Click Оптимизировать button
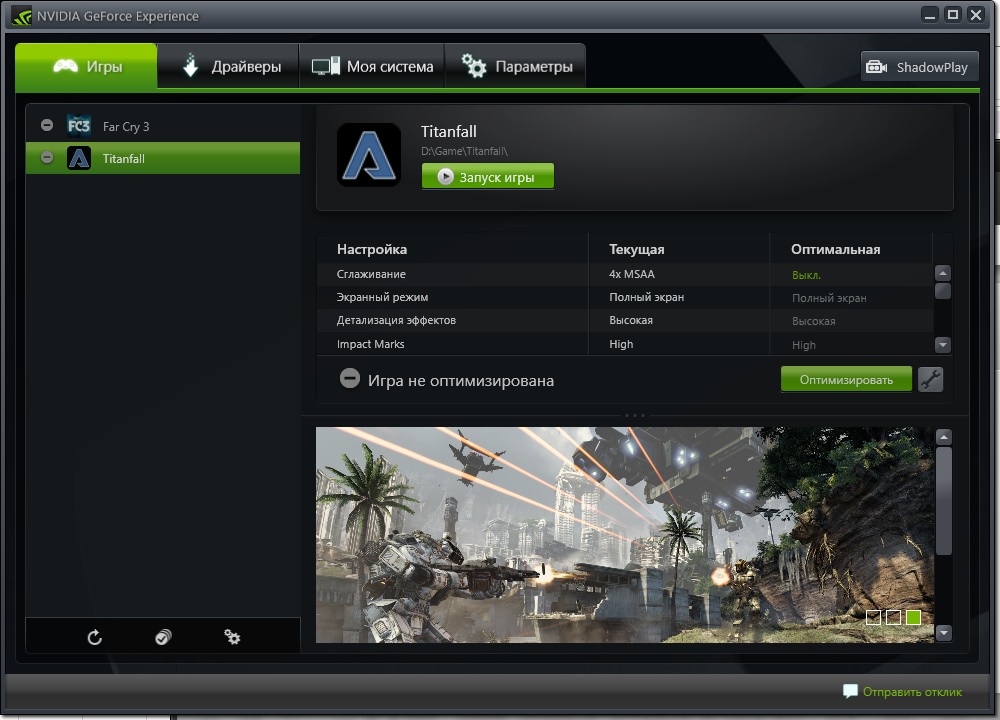This screenshot has width=1000, height=720. pos(846,379)
